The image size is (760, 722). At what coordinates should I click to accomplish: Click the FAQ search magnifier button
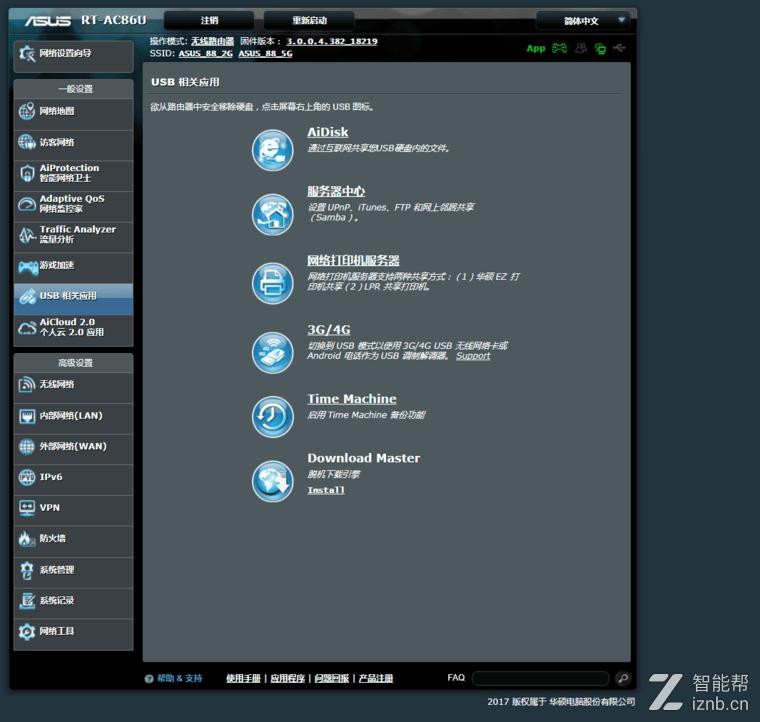(623, 678)
